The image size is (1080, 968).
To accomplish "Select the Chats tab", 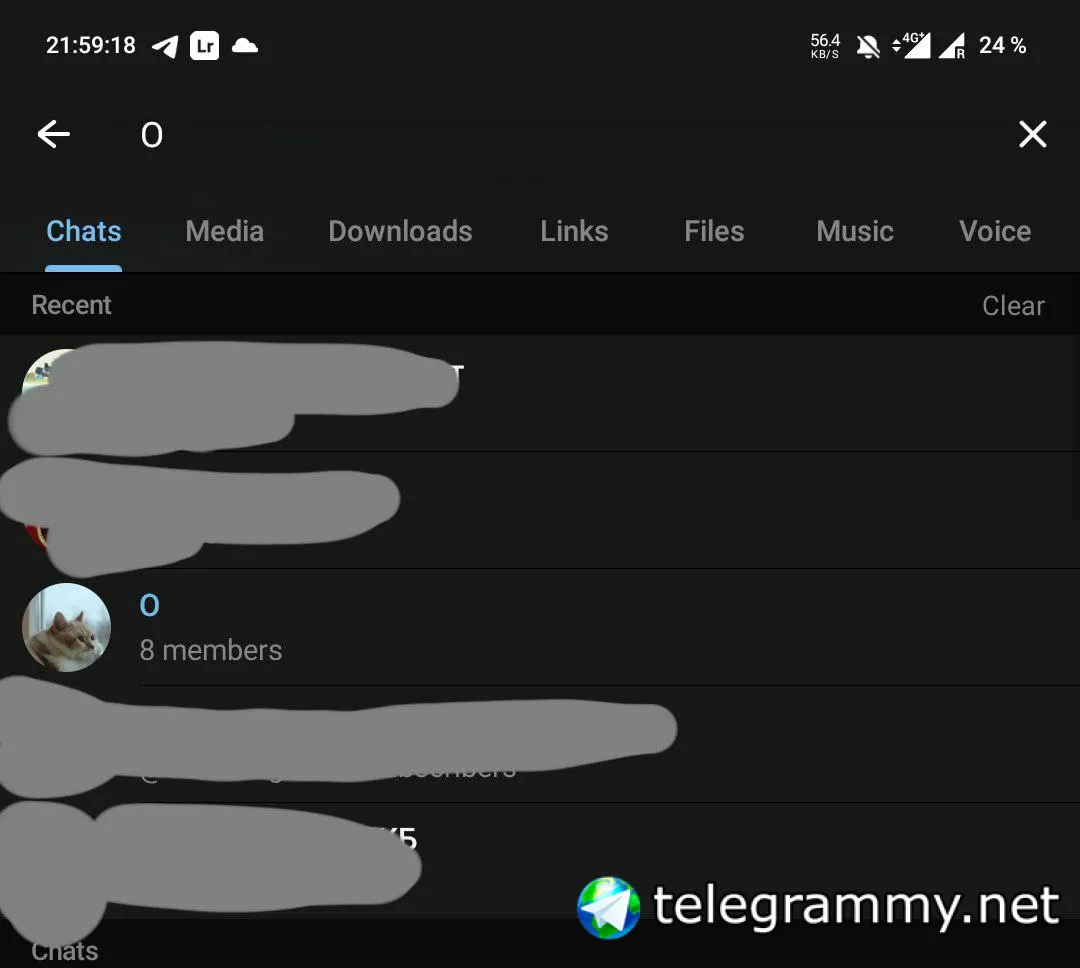I will tap(83, 231).
